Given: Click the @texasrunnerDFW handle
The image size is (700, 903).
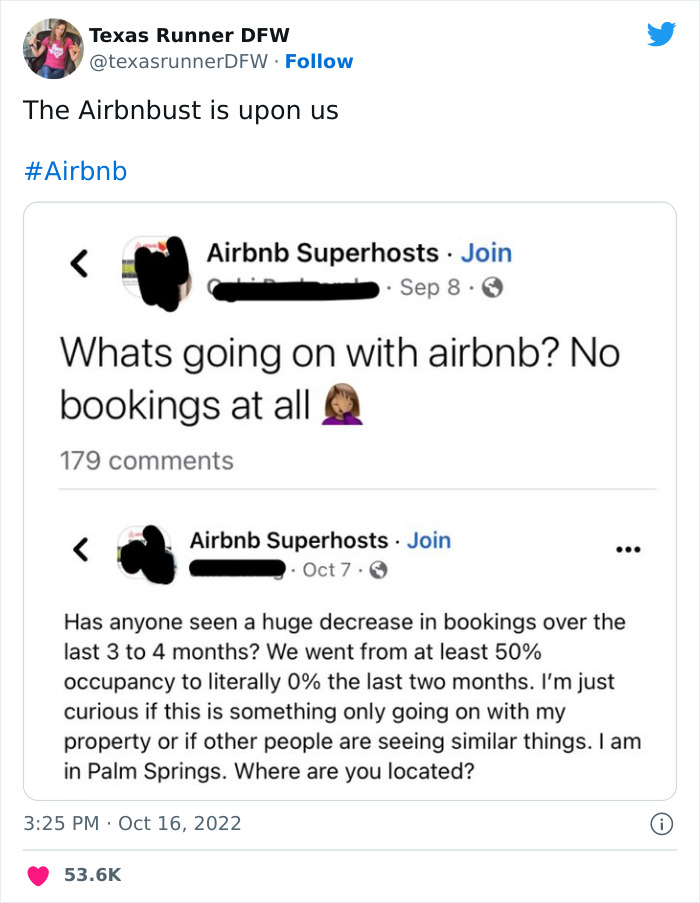Looking at the screenshot, I should click(179, 61).
